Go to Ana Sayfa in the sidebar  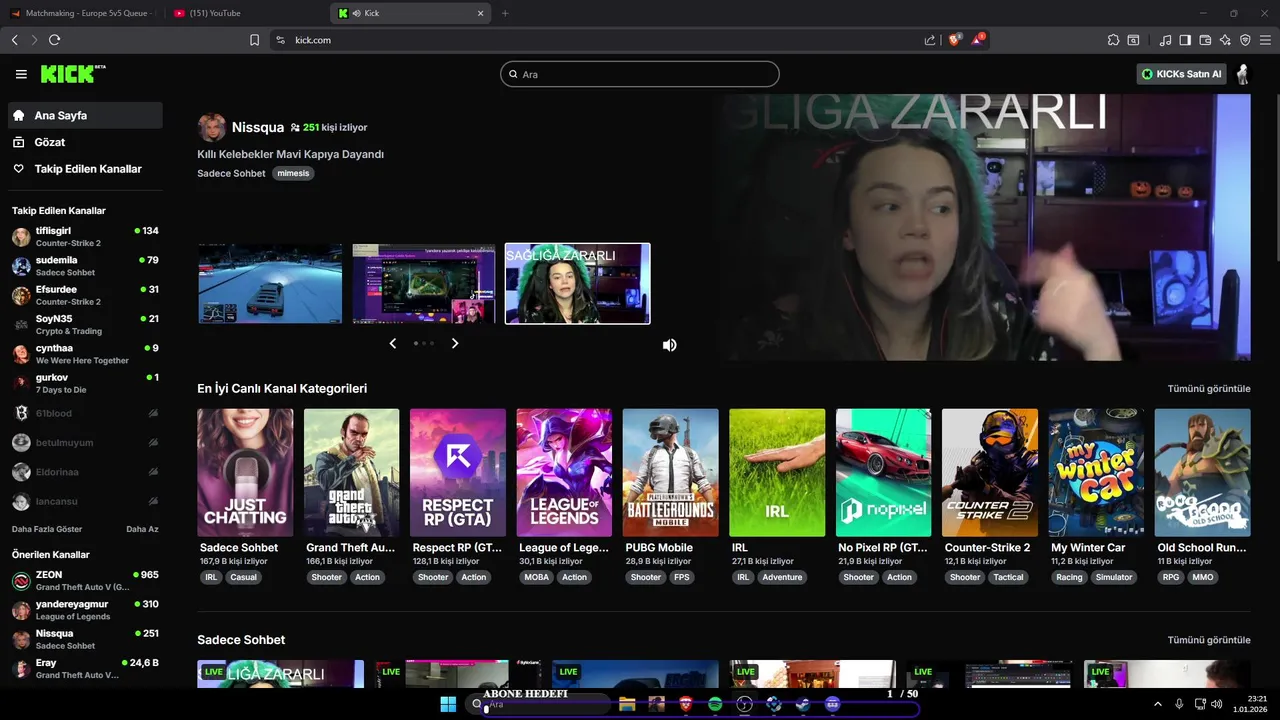click(84, 115)
